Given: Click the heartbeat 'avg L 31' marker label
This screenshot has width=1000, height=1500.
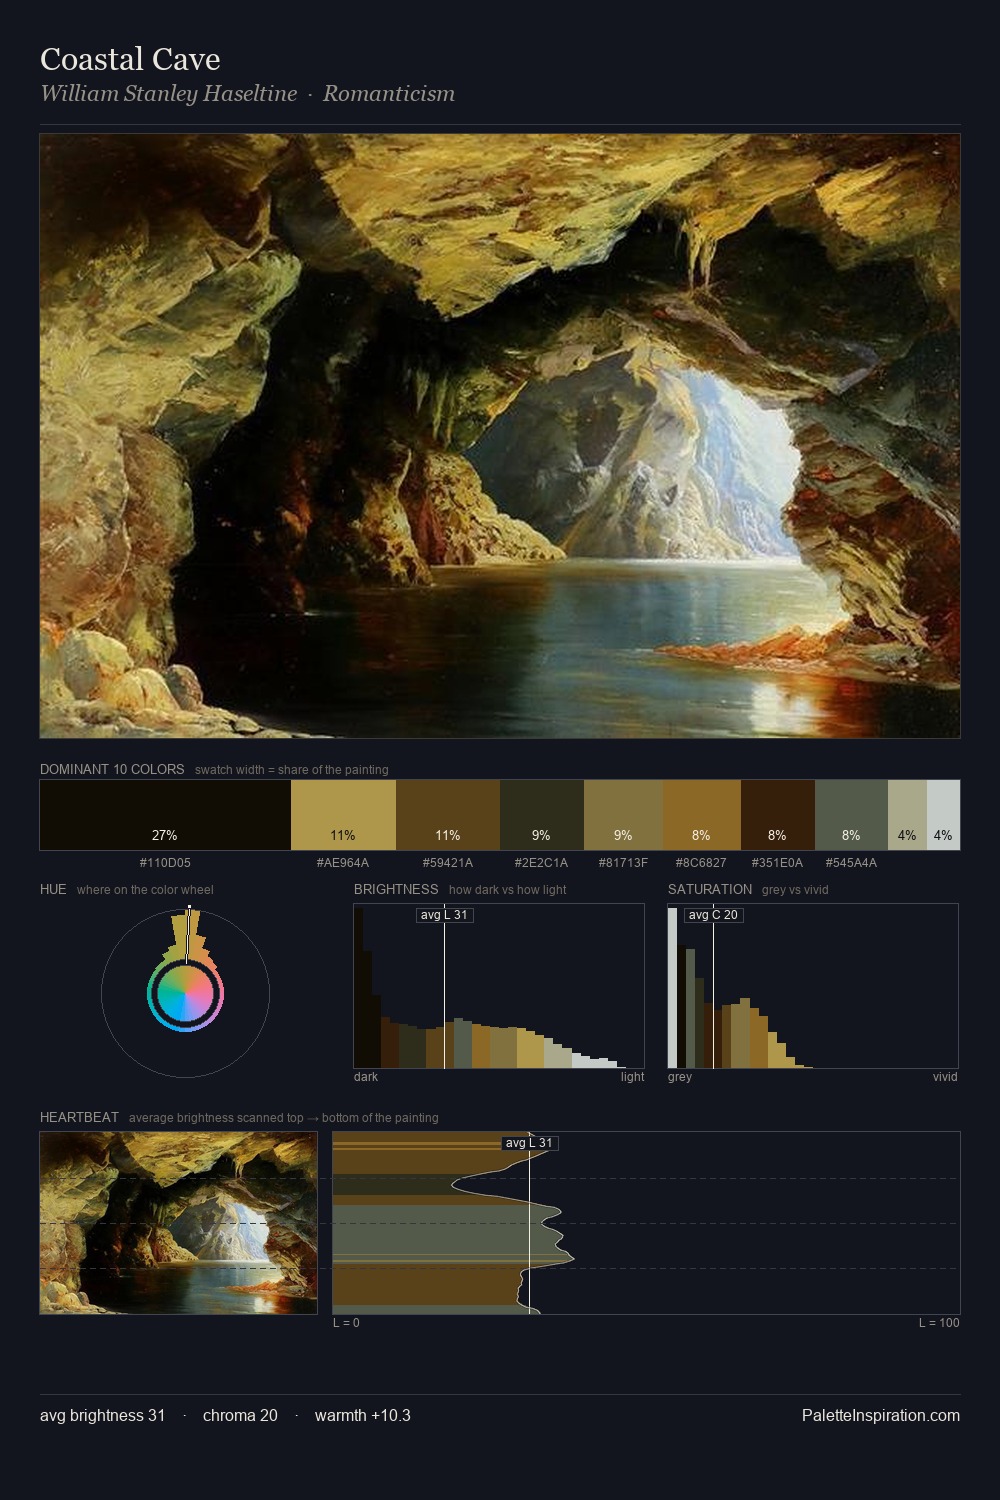Looking at the screenshot, I should coord(529,1143).
